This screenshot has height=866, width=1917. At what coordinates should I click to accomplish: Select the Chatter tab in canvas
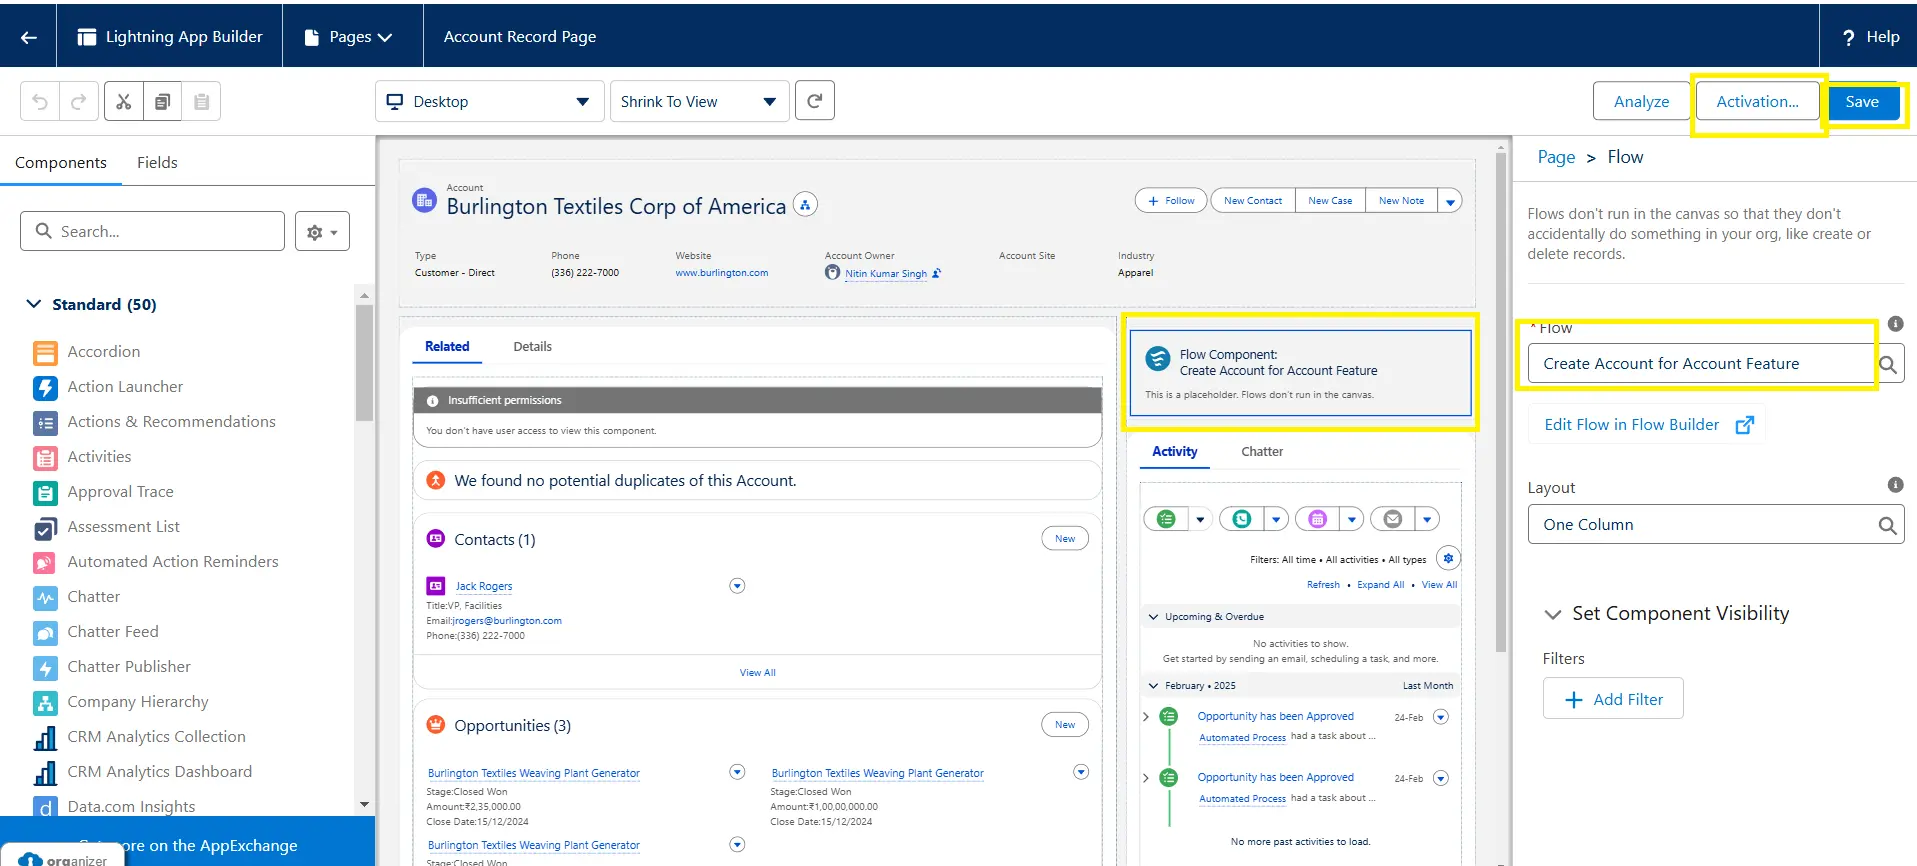[x=1262, y=452]
